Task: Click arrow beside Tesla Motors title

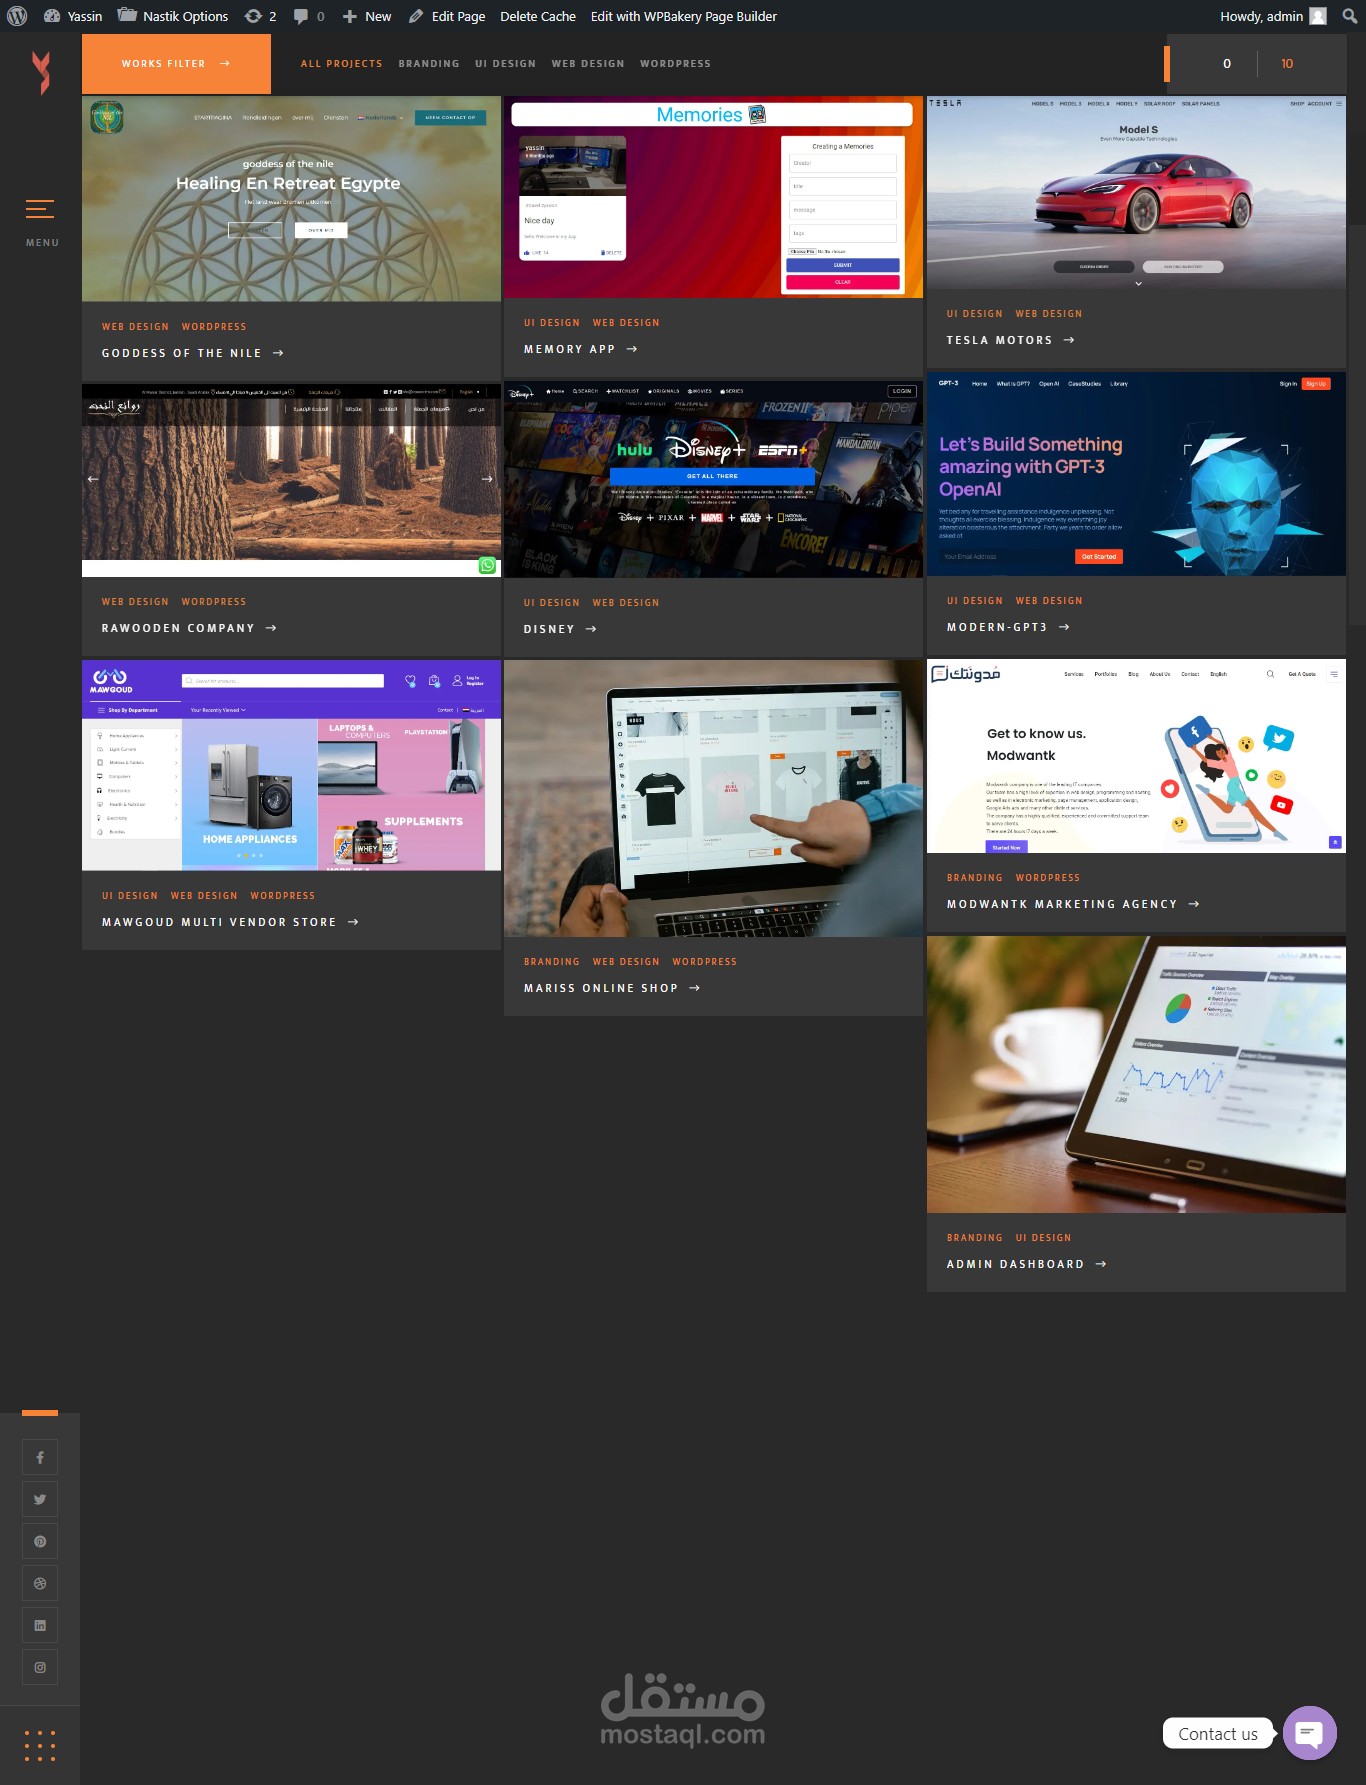Action: (1069, 340)
